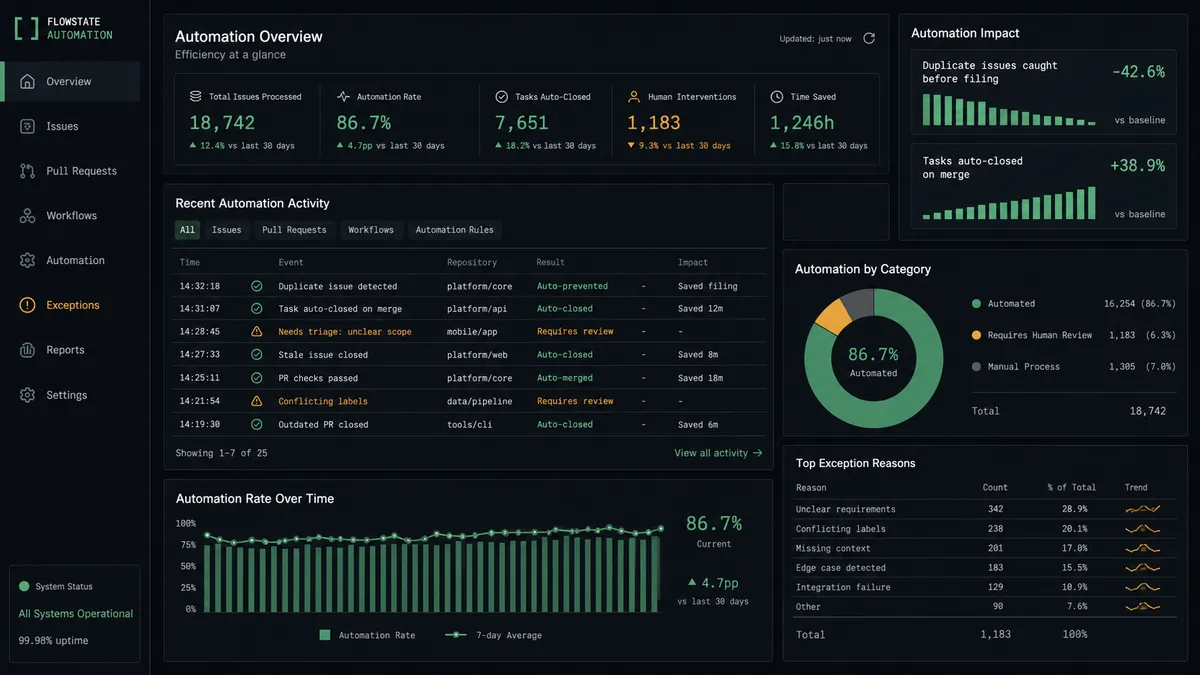This screenshot has height=675, width=1200.
Task: Click the data/pipeline repository link
Action: coord(479,401)
